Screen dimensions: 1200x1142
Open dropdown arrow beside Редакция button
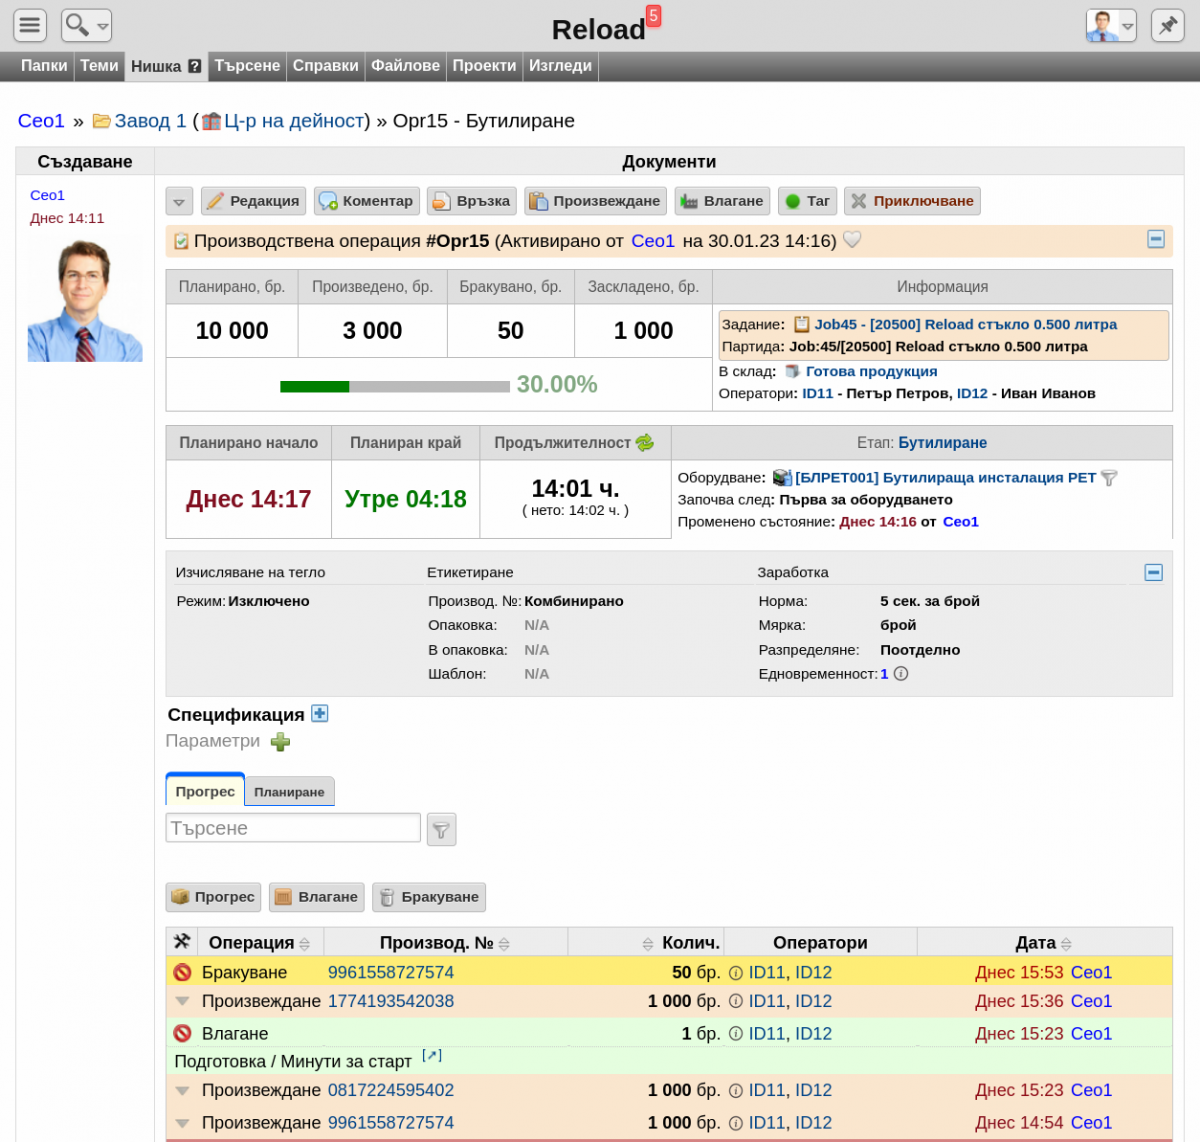tap(179, 201)
